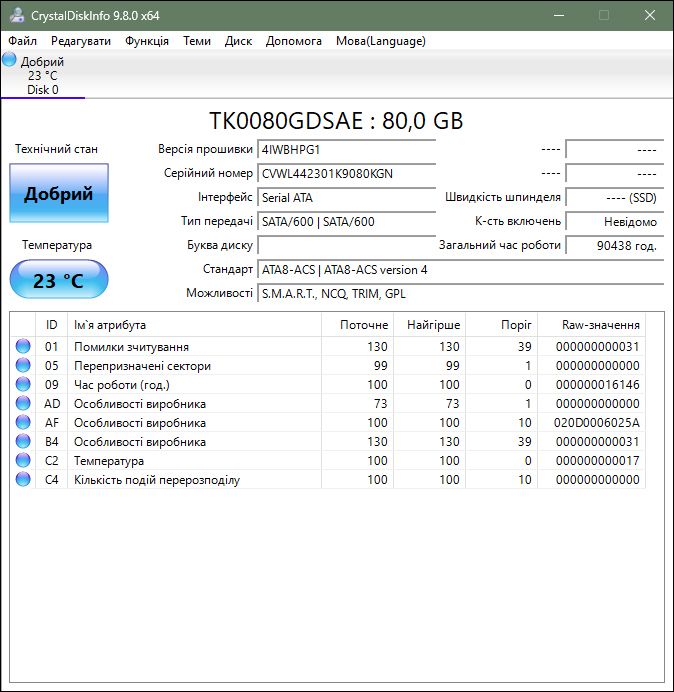Screen dimensions: 674x692
Task: Click the S.M.A.R.T., NCQ, TRIM, GPL field
Action: [460, 293]
